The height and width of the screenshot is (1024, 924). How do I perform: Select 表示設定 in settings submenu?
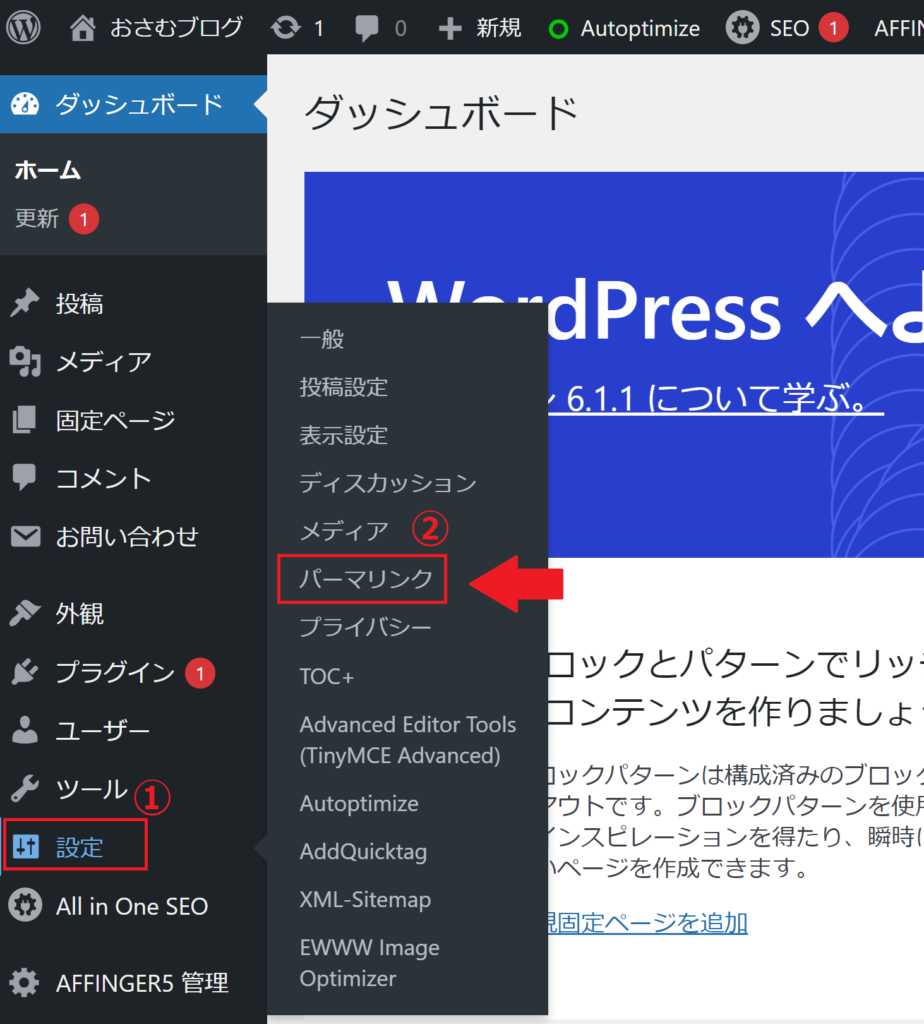(x=344, y=435)
